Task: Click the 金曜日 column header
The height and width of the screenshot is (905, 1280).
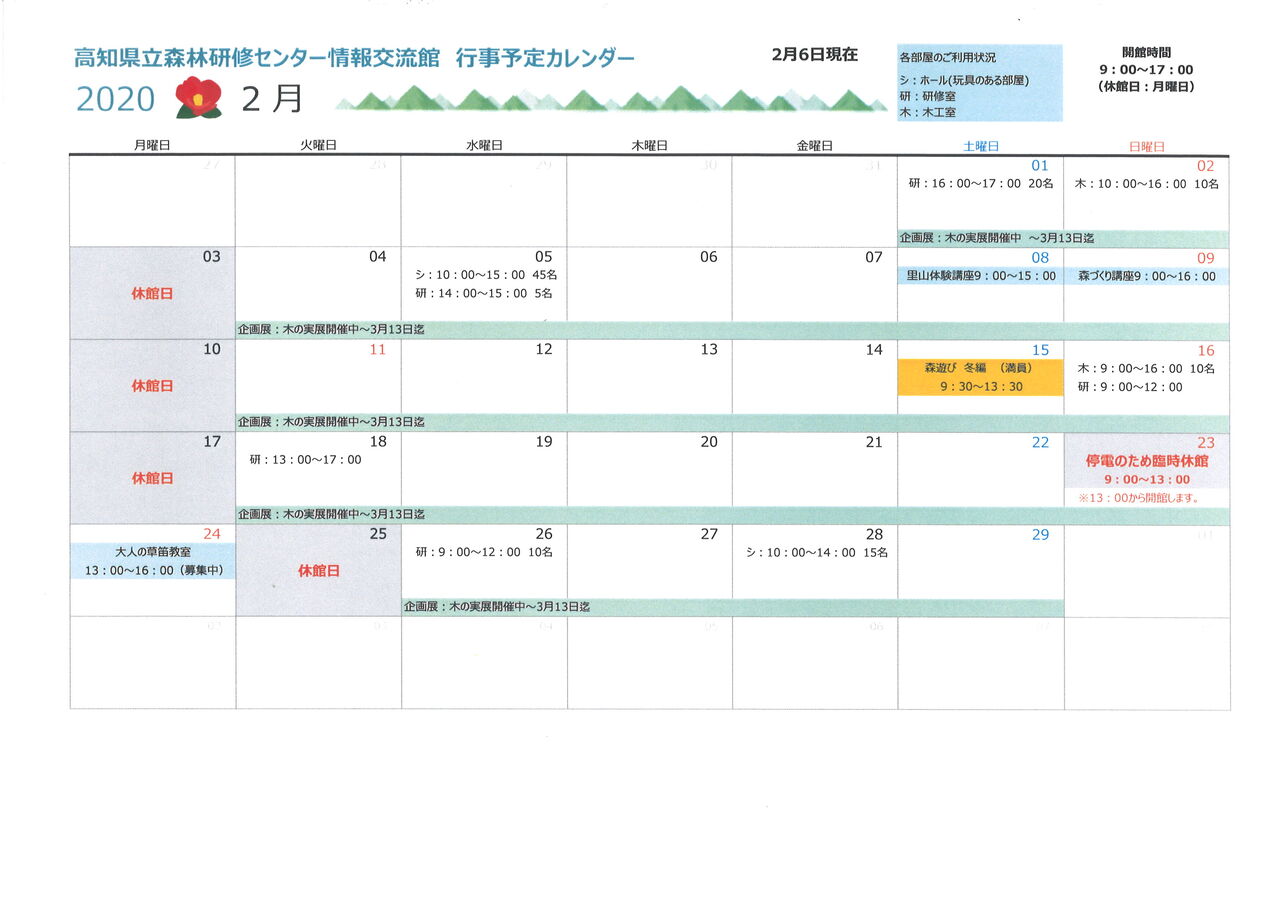Action: (815, 146)
